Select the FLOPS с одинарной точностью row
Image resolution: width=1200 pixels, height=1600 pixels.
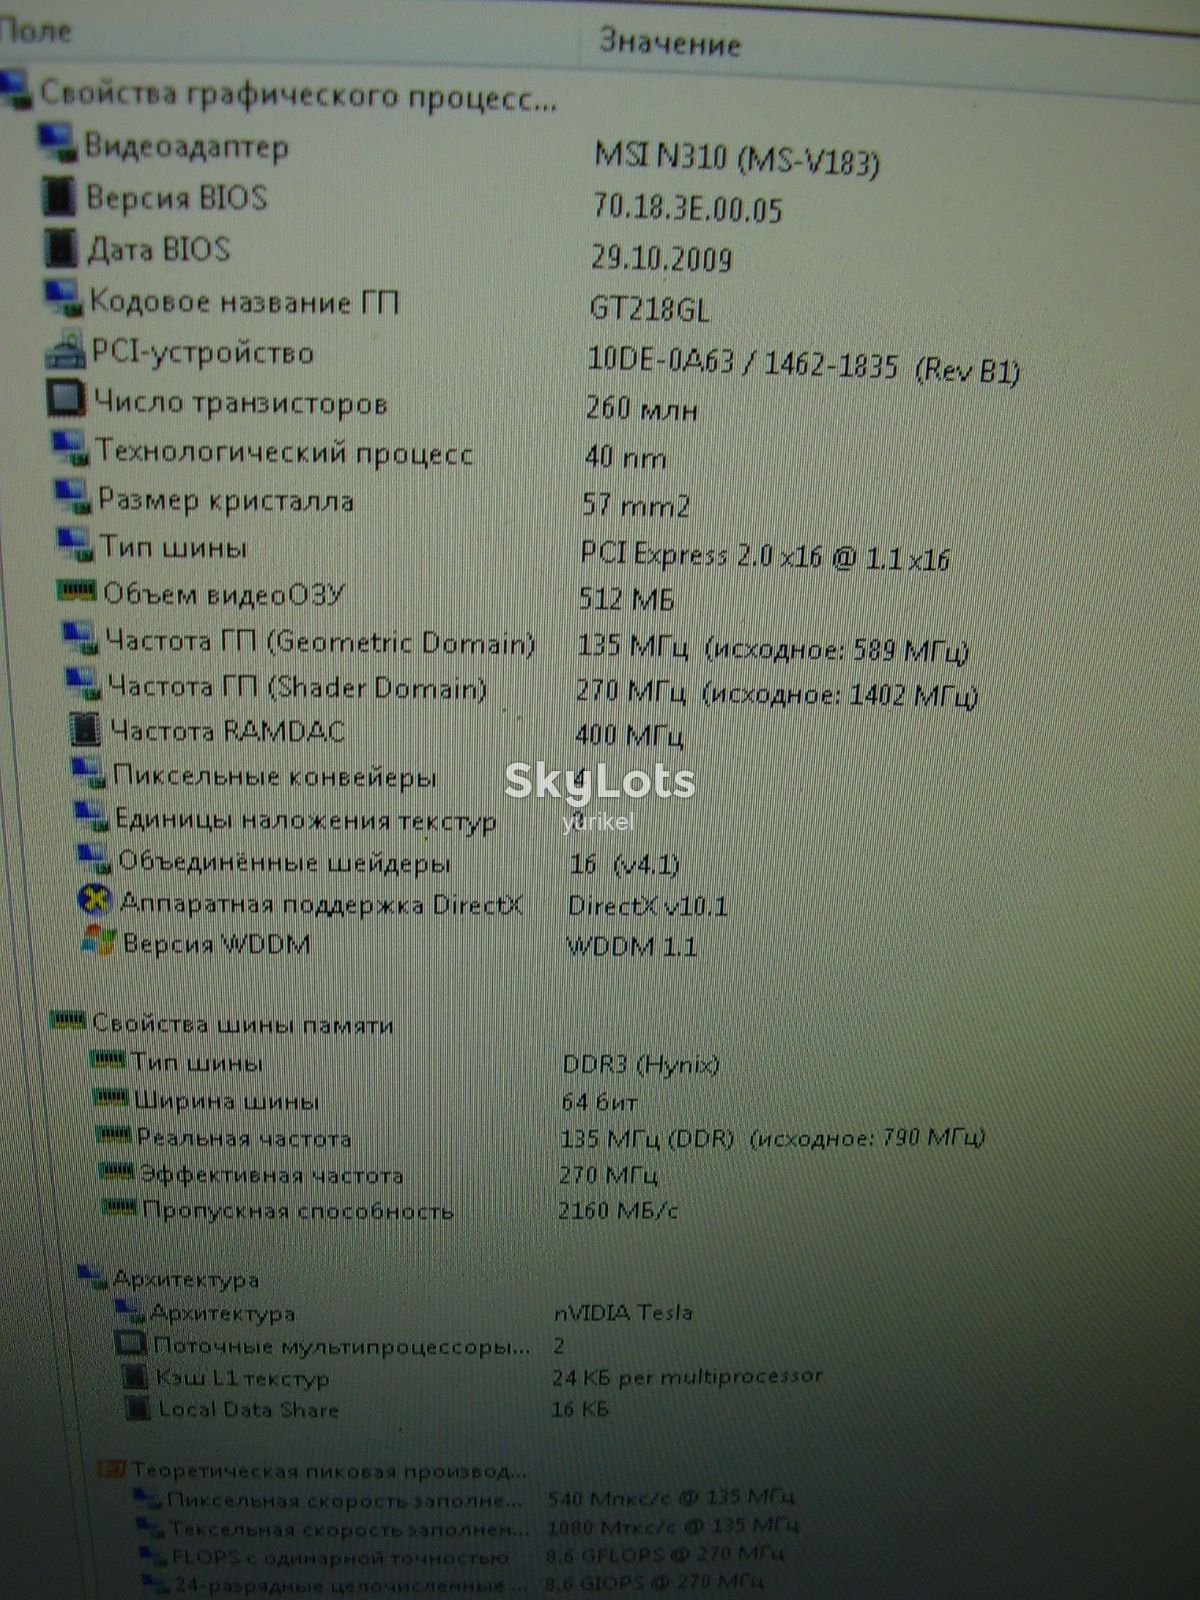point(463,1555)
